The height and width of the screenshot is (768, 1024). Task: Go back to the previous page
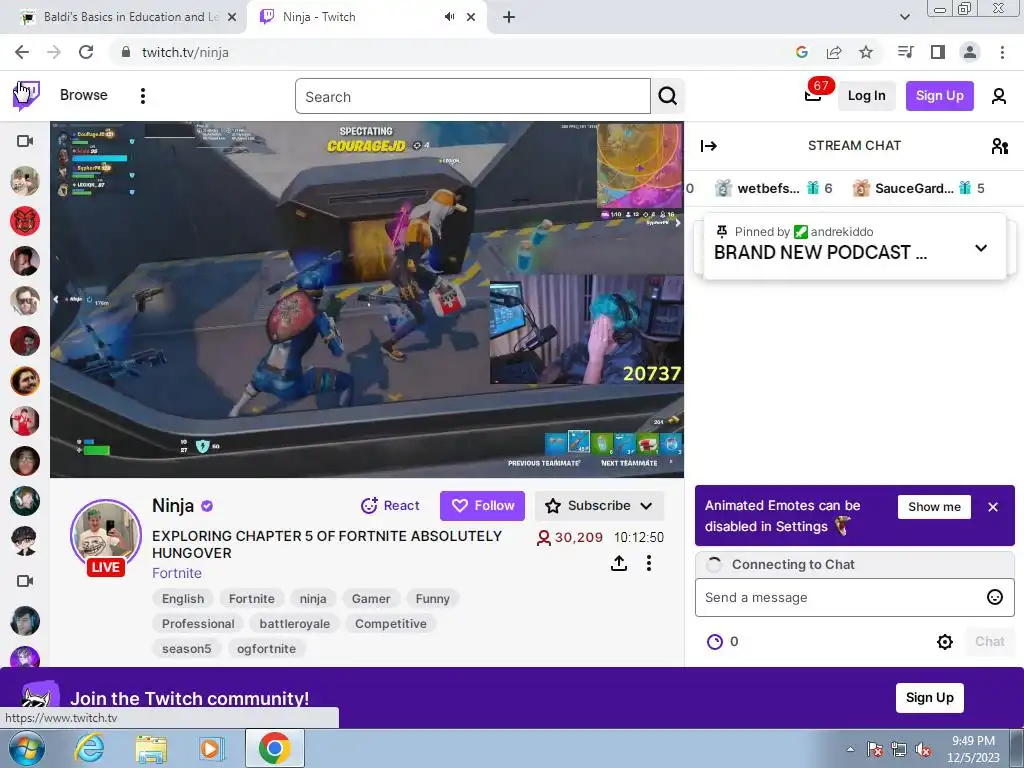tap(22, 52)
